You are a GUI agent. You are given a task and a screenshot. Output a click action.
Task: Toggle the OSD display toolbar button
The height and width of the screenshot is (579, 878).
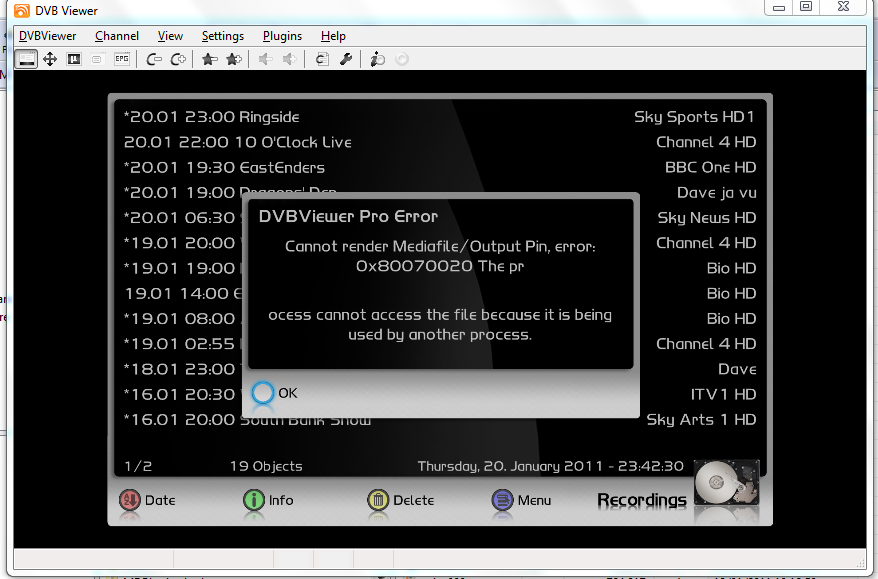pos(26,59)
